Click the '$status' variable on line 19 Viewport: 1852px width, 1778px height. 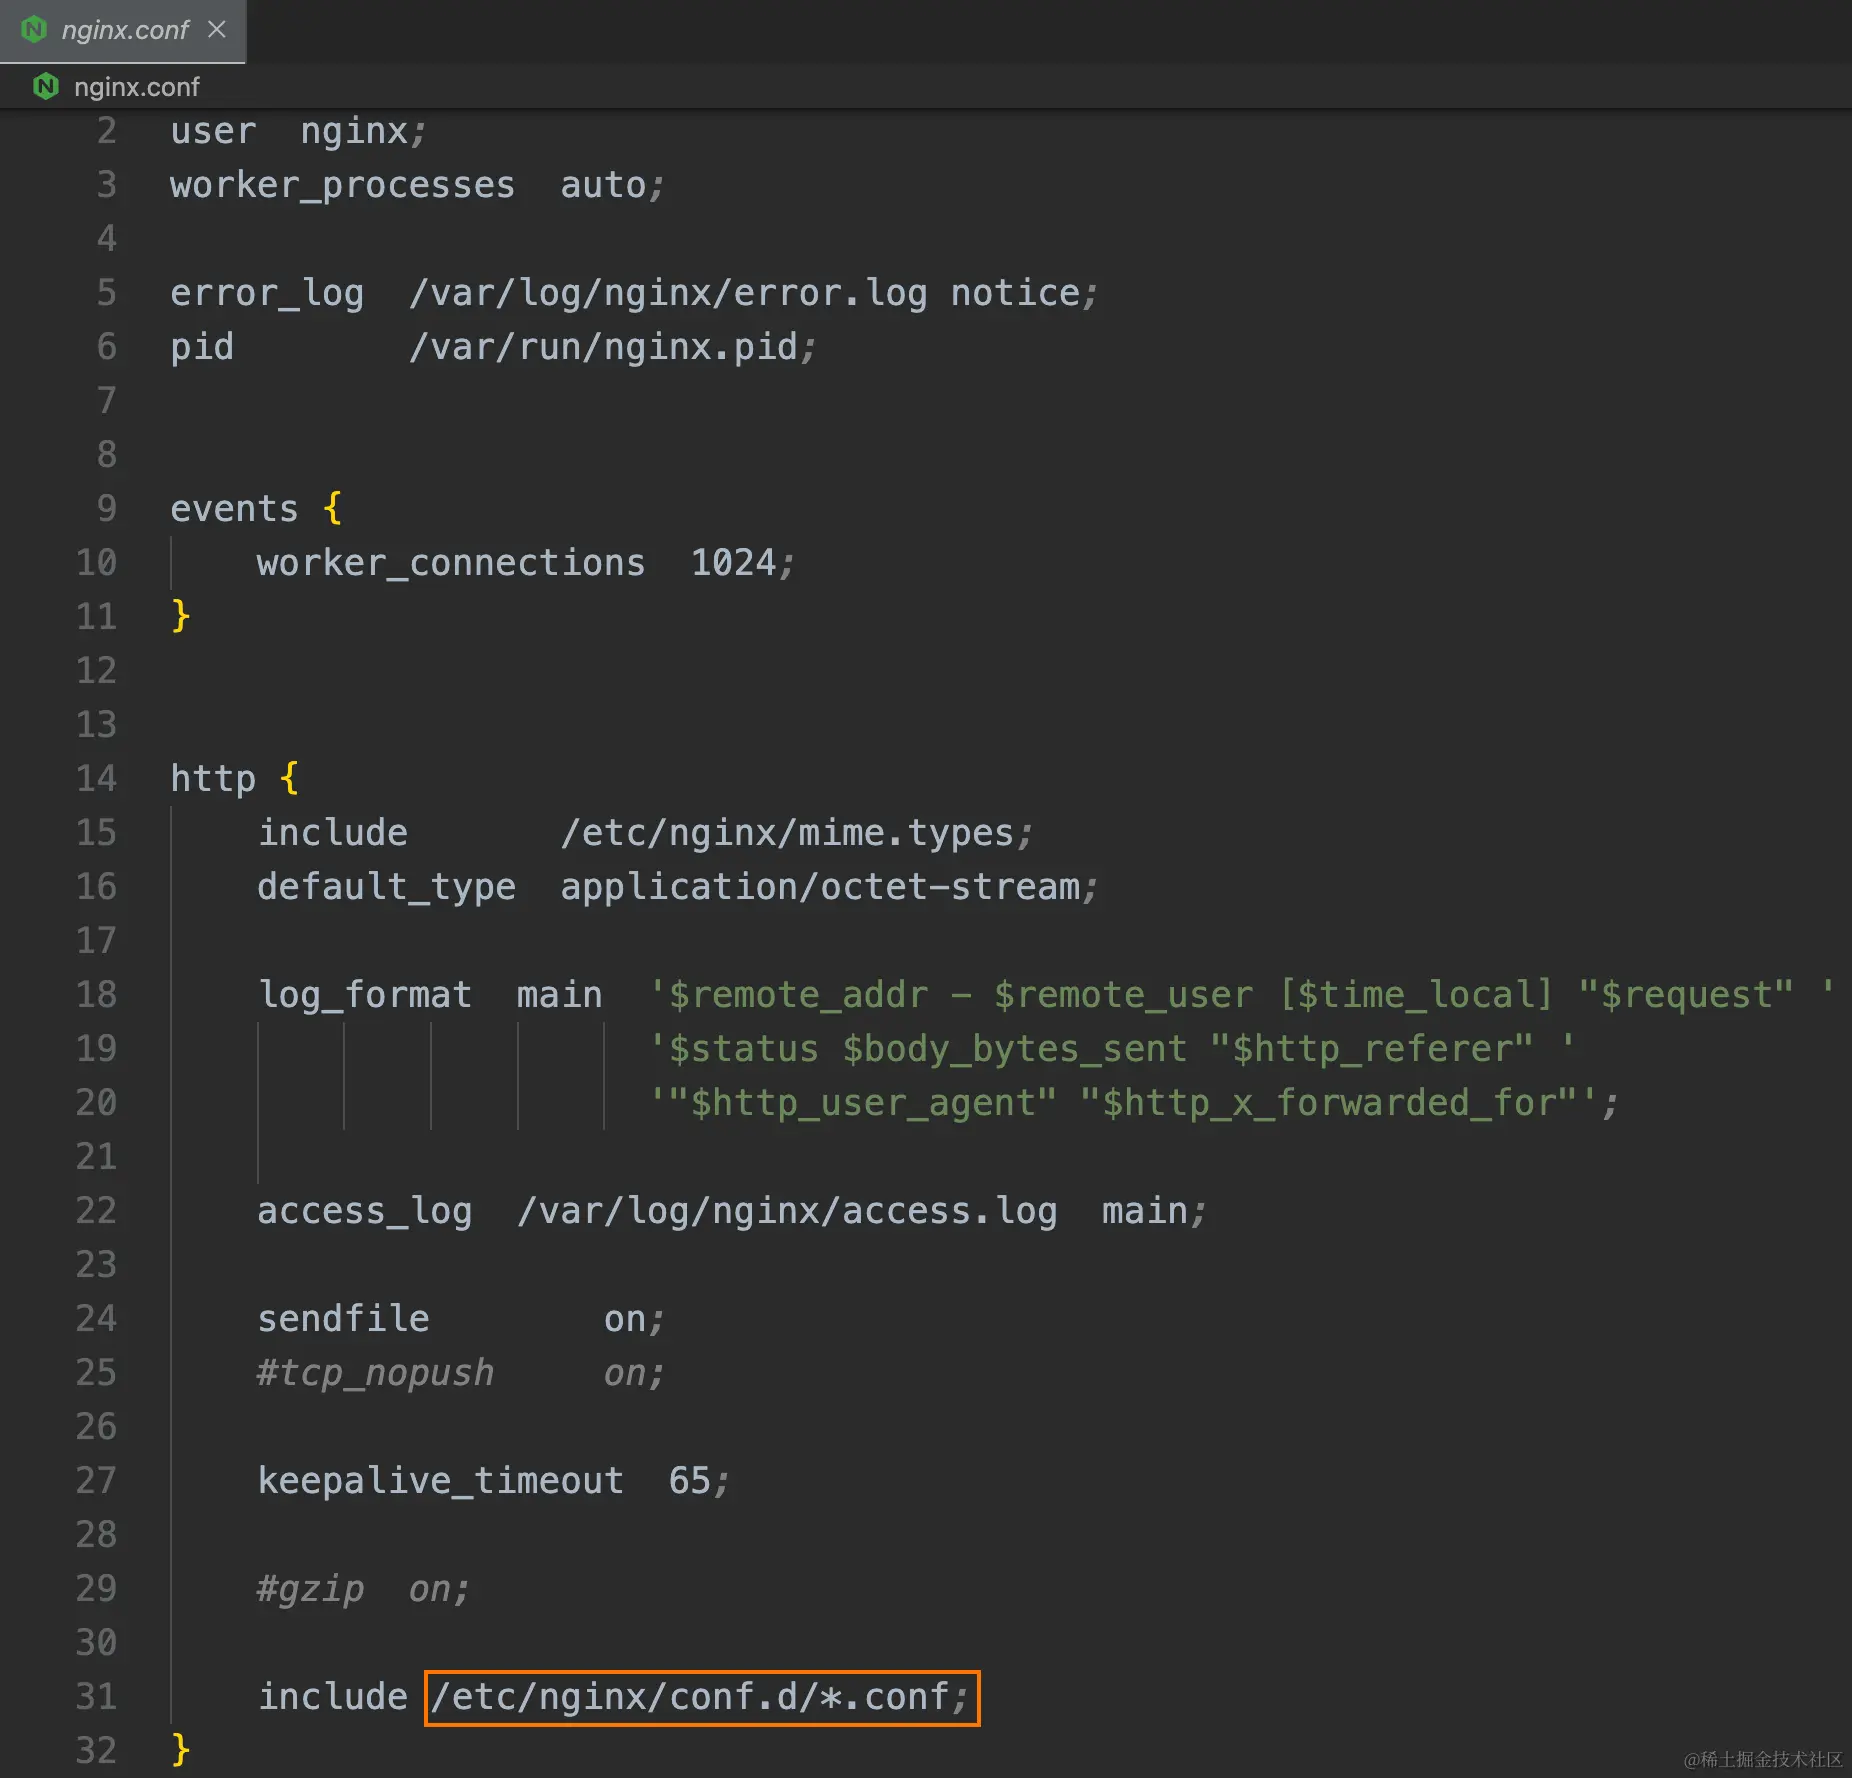pos(743,1049)
